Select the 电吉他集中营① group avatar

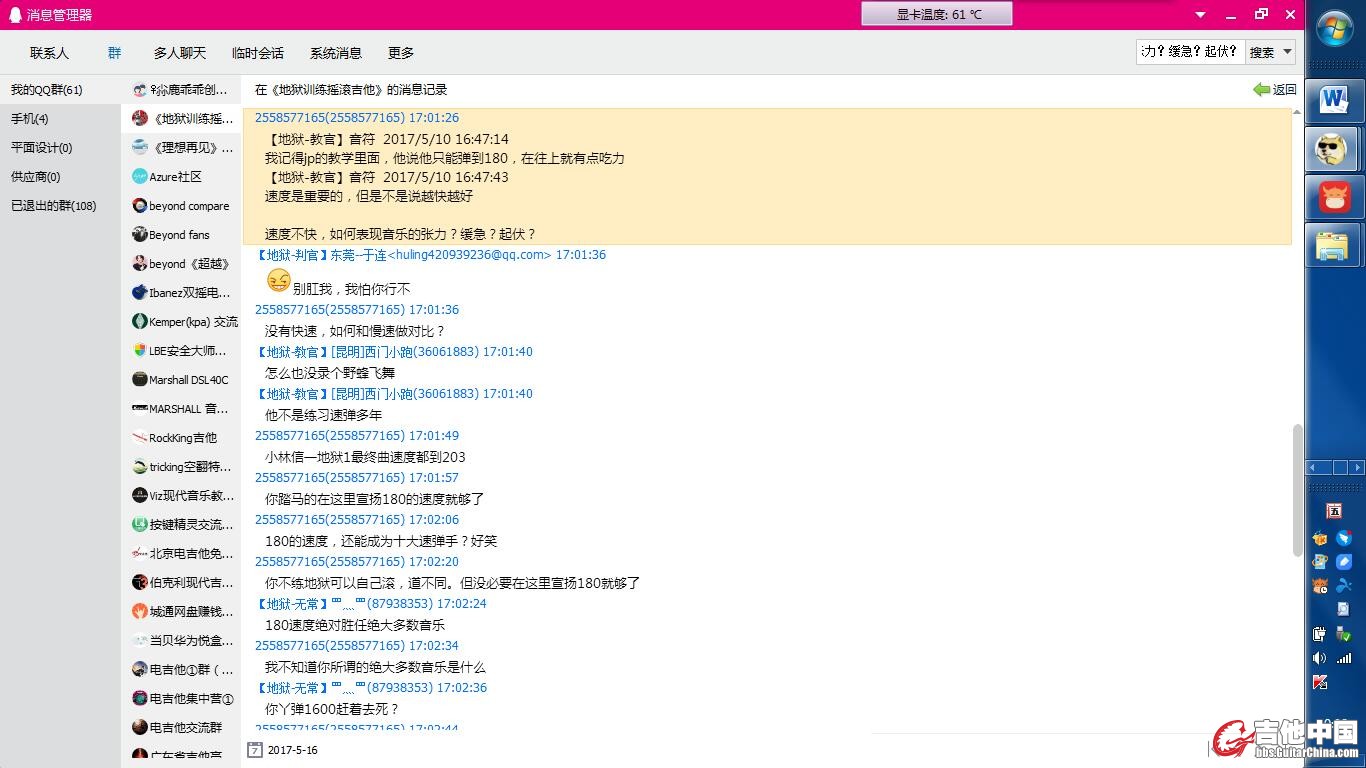click(140, 699)
